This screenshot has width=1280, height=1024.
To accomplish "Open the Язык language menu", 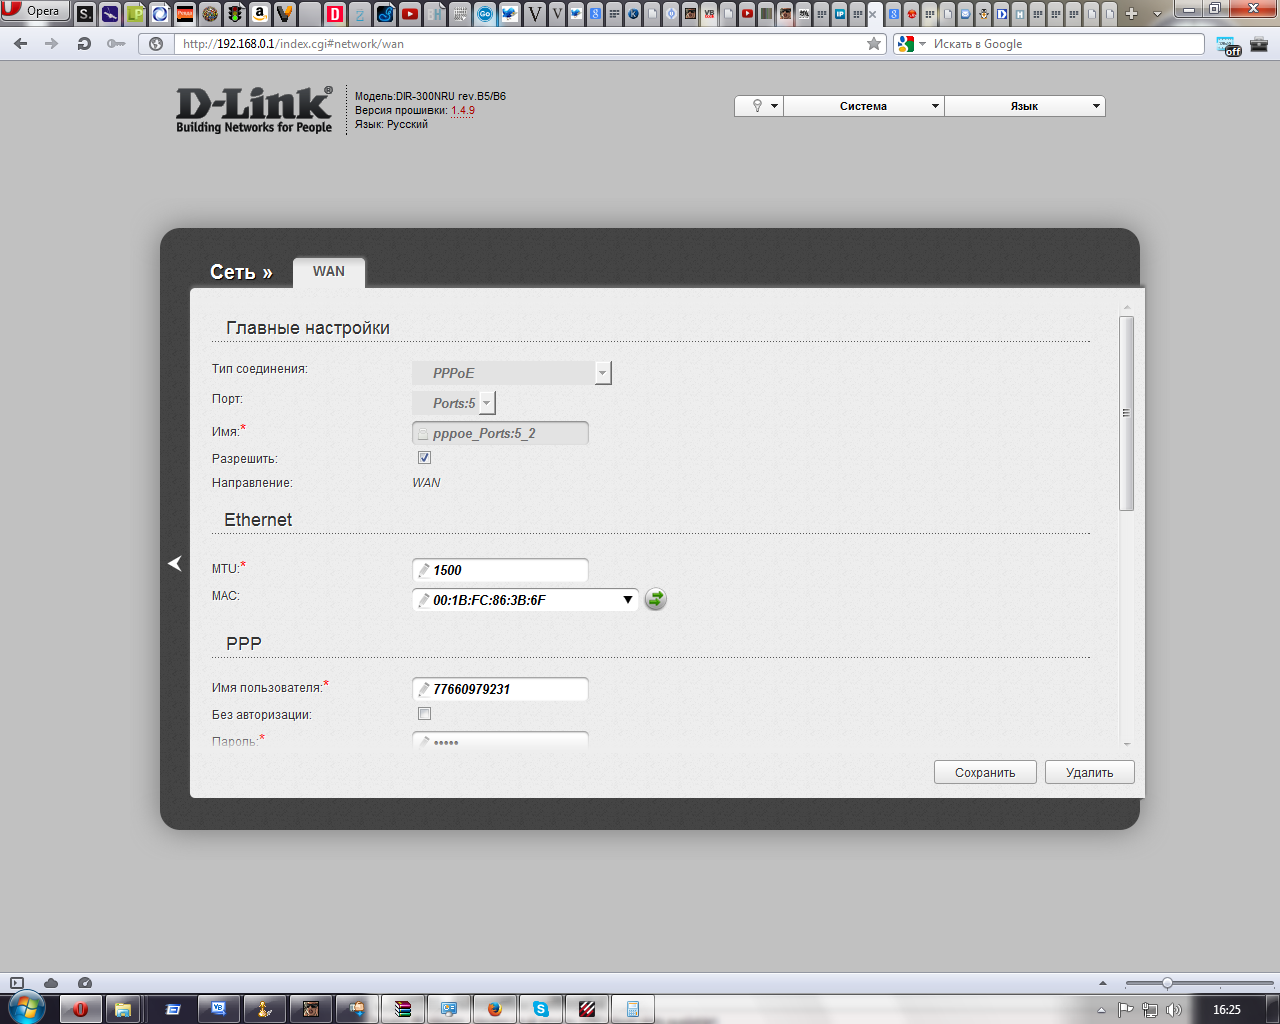I will 1024,106.
